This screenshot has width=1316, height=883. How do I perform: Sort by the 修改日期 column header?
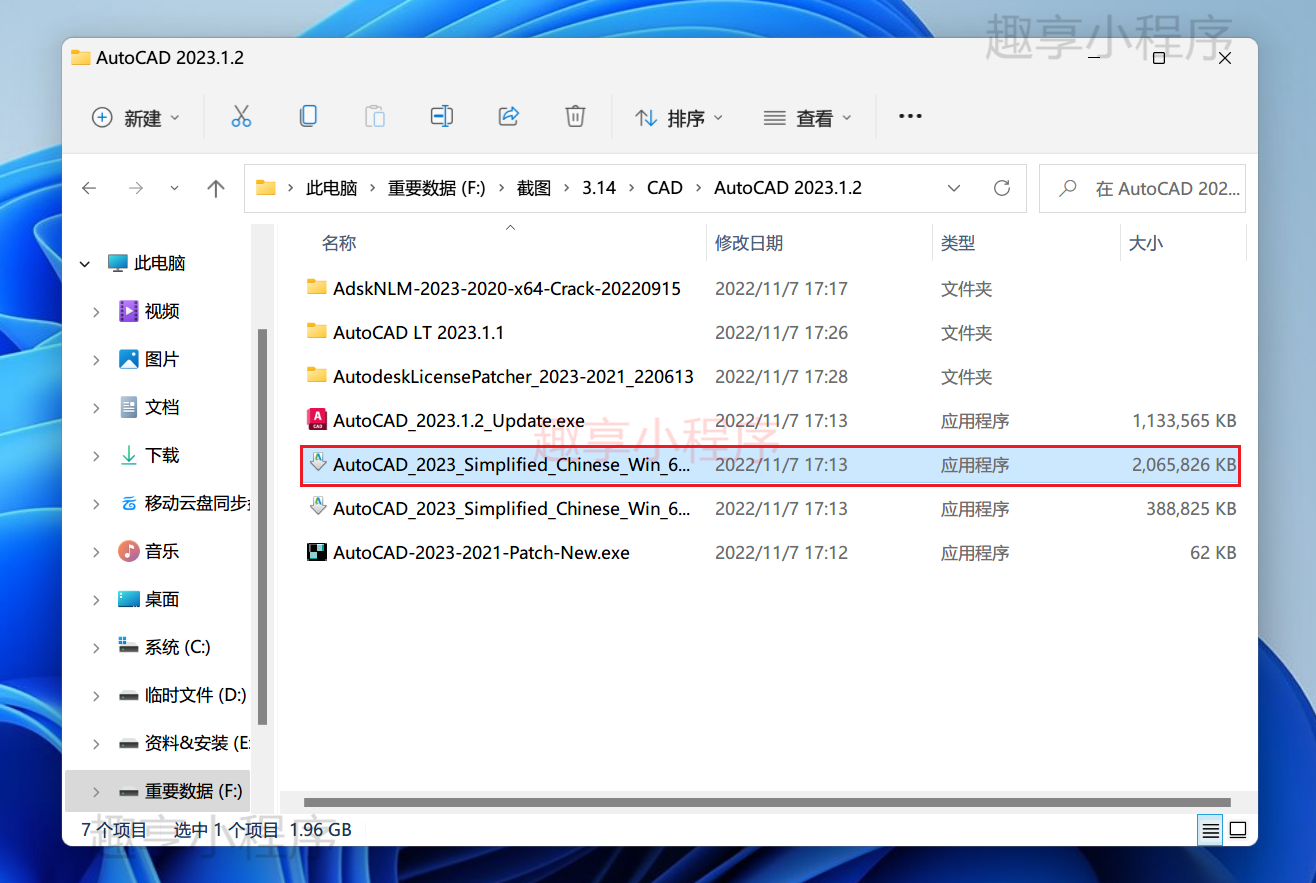tap(749, 243)
